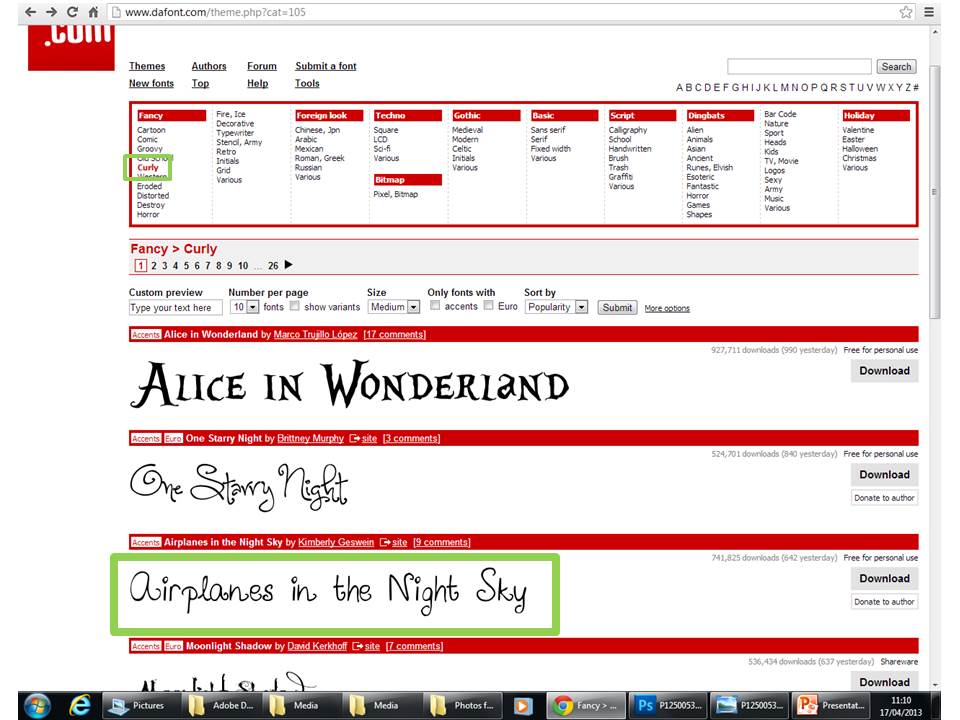Download Alice in Wonderland font
This screenshot has height=720, width=960.
tap(885, 371)
